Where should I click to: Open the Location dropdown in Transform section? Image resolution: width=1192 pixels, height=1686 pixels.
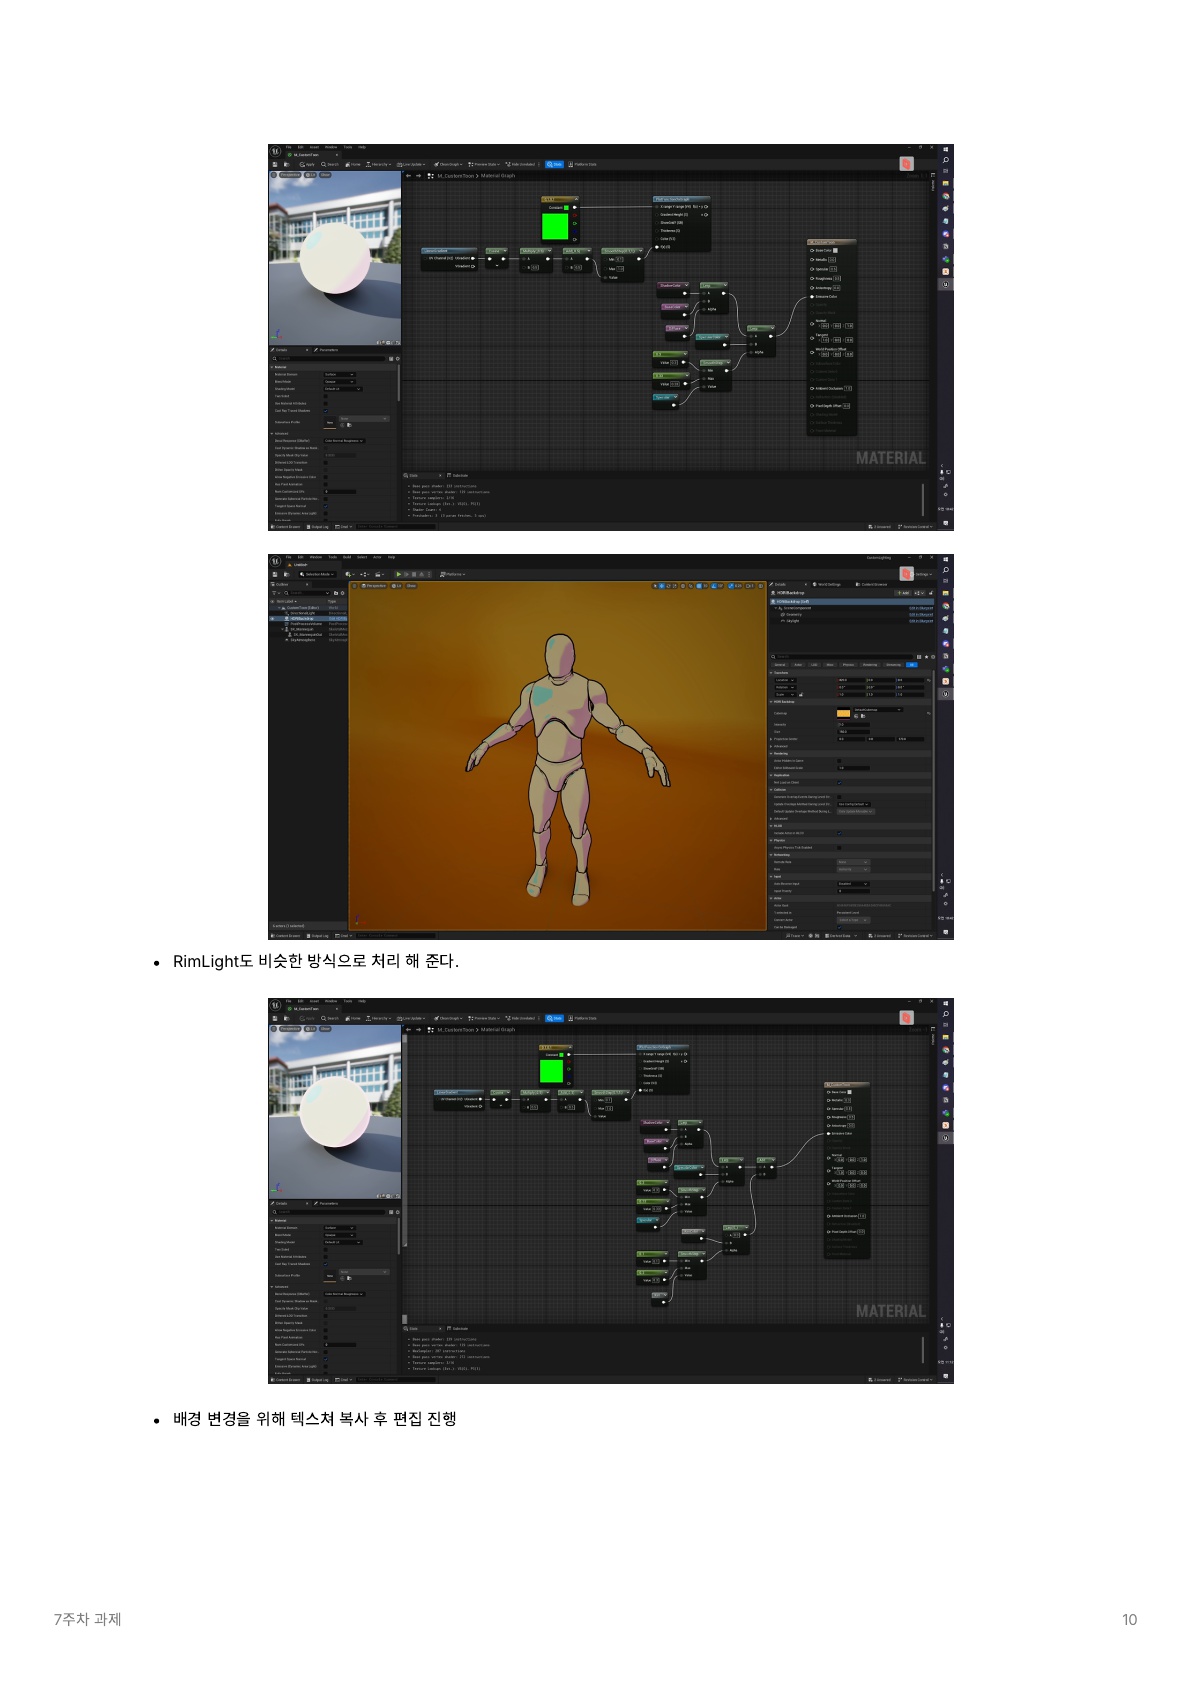785,680
